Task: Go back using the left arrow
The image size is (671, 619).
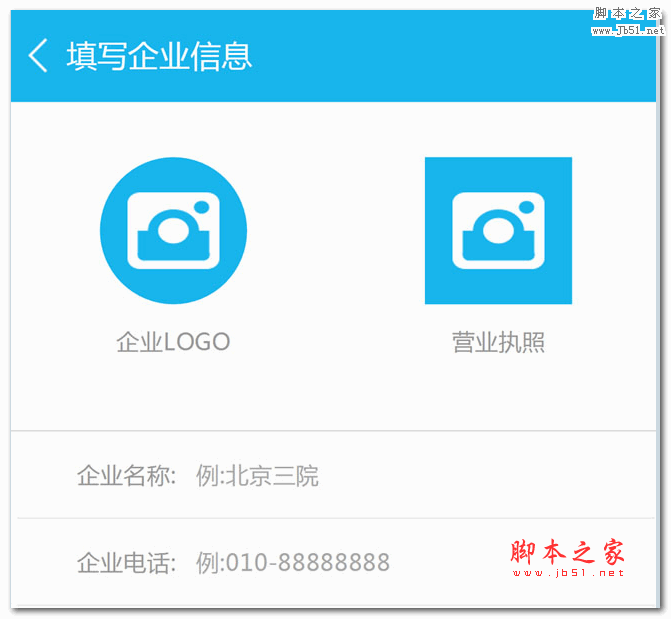Action: (x=38, y=56)
